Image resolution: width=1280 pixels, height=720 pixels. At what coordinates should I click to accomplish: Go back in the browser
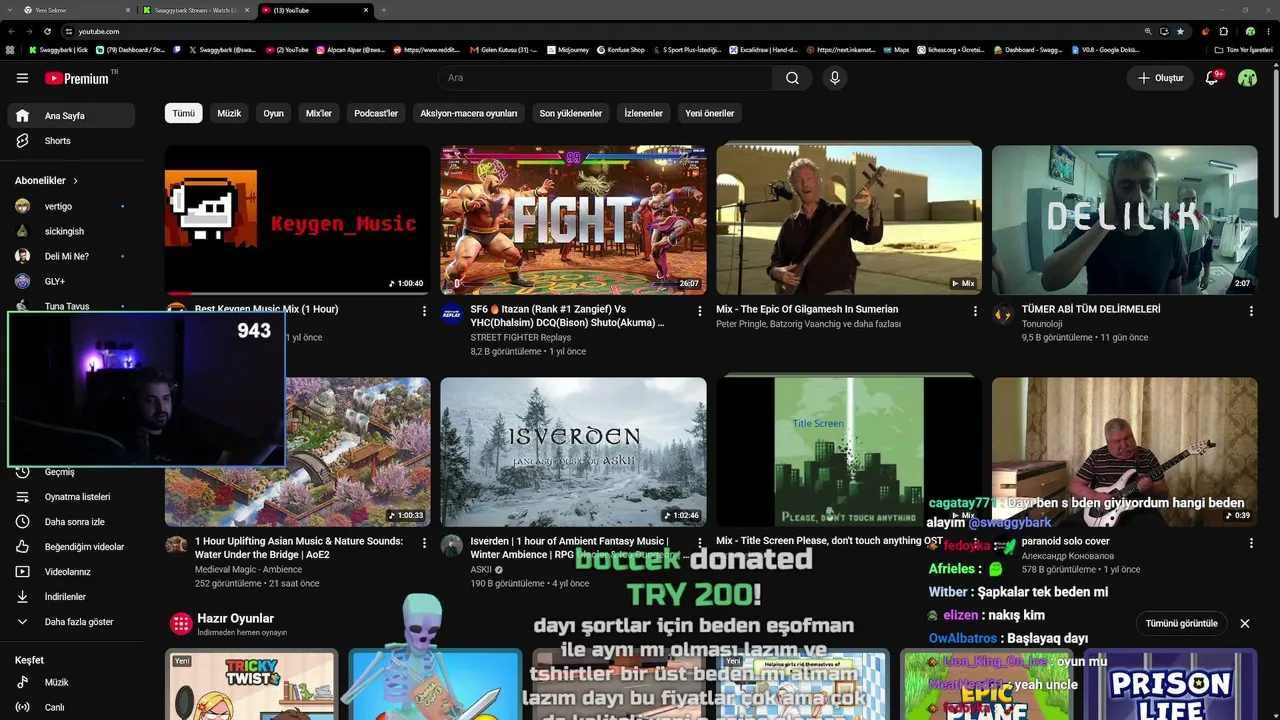pyautogui.click(x=12, y=31)
